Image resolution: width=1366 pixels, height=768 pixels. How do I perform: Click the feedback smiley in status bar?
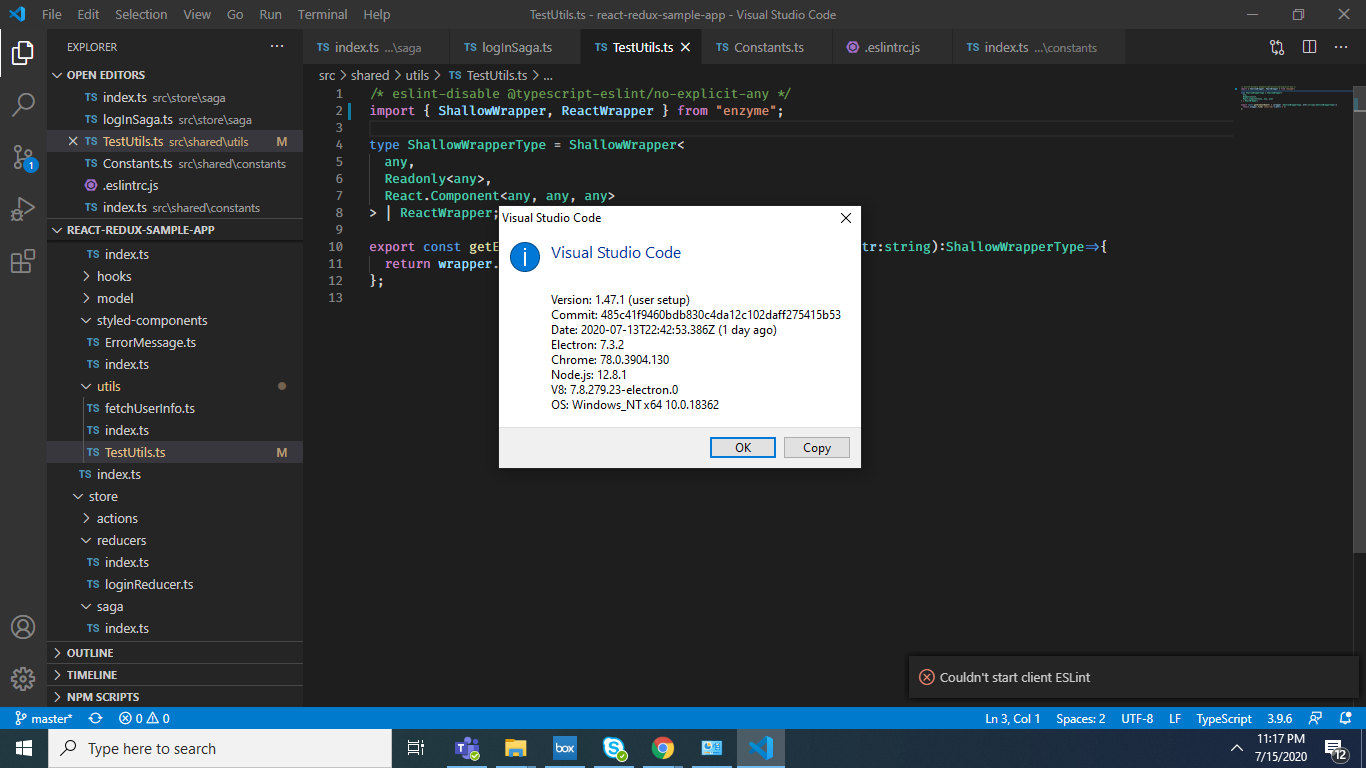(1316, 718)
